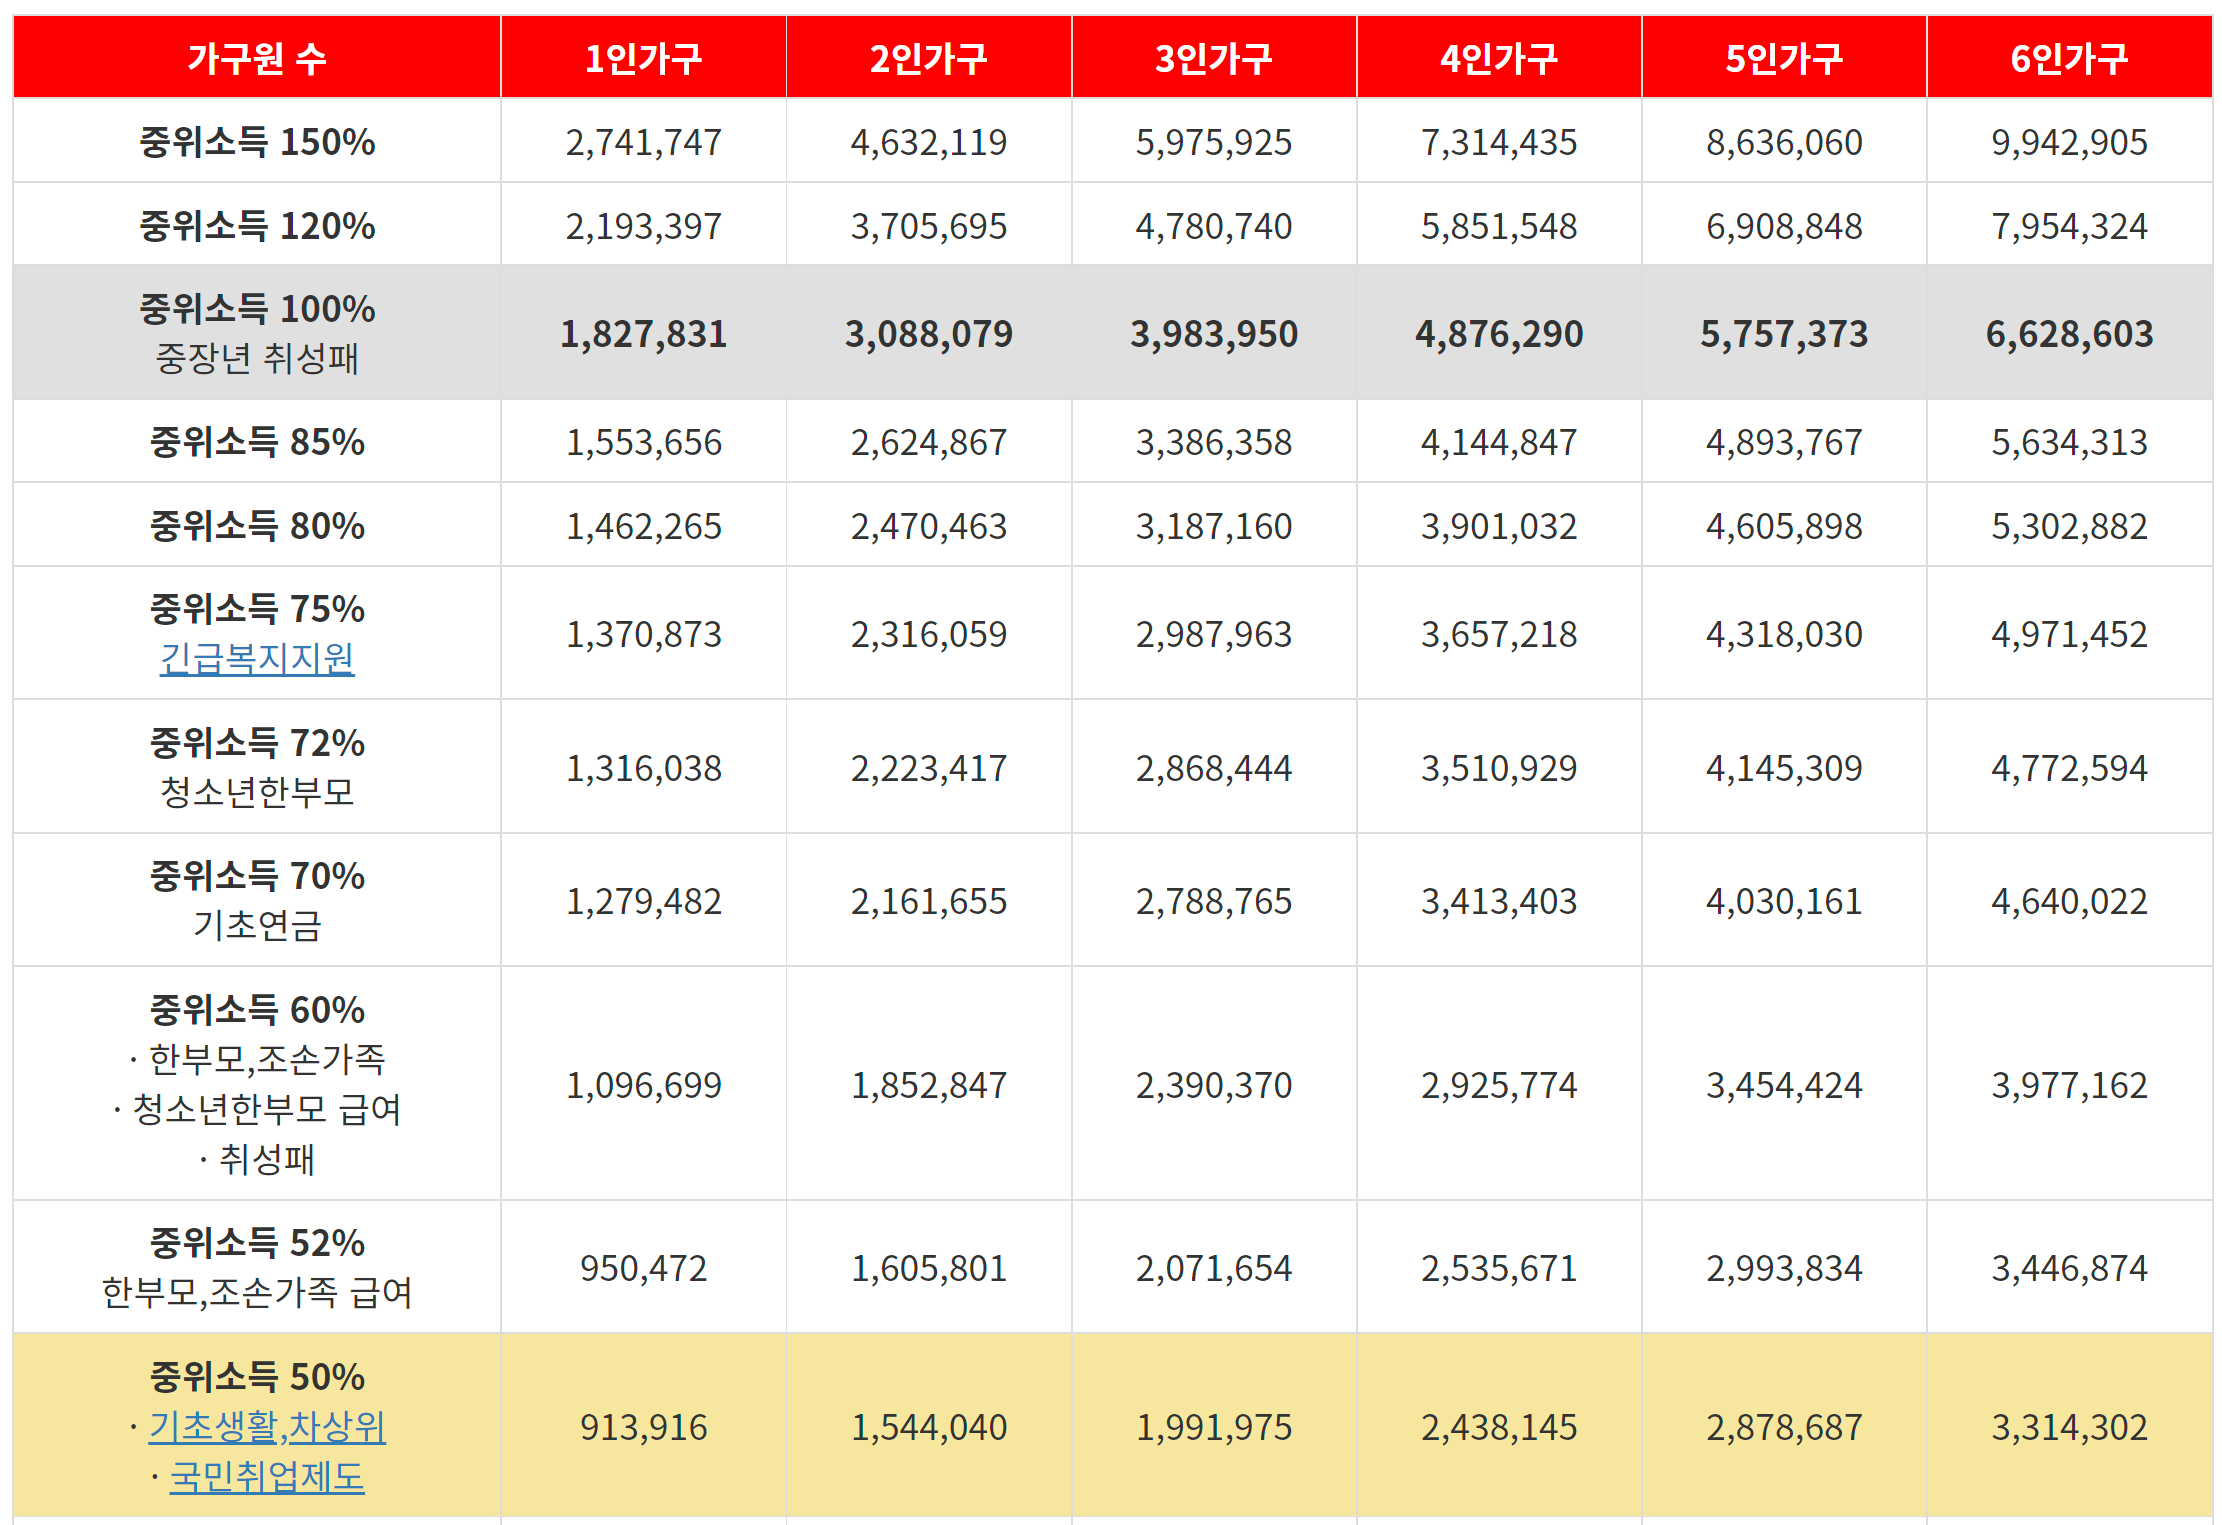Open the 기초생활,차상위 link
Image resolution: width=2222 pixels, height=1525 pixels.
coord(266,1426)
